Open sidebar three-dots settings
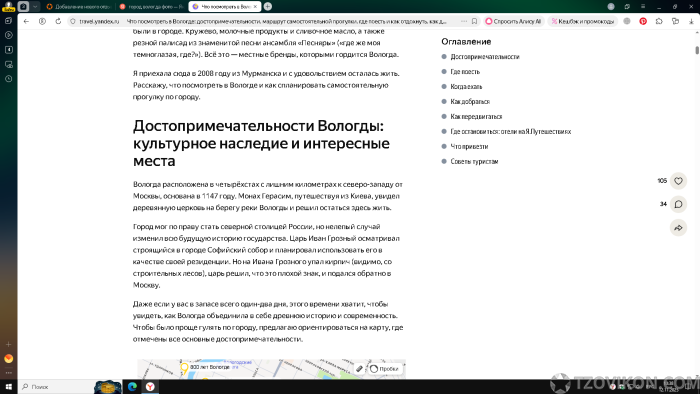700x394 pixels. pyautogui.click(x=8, y=373)
